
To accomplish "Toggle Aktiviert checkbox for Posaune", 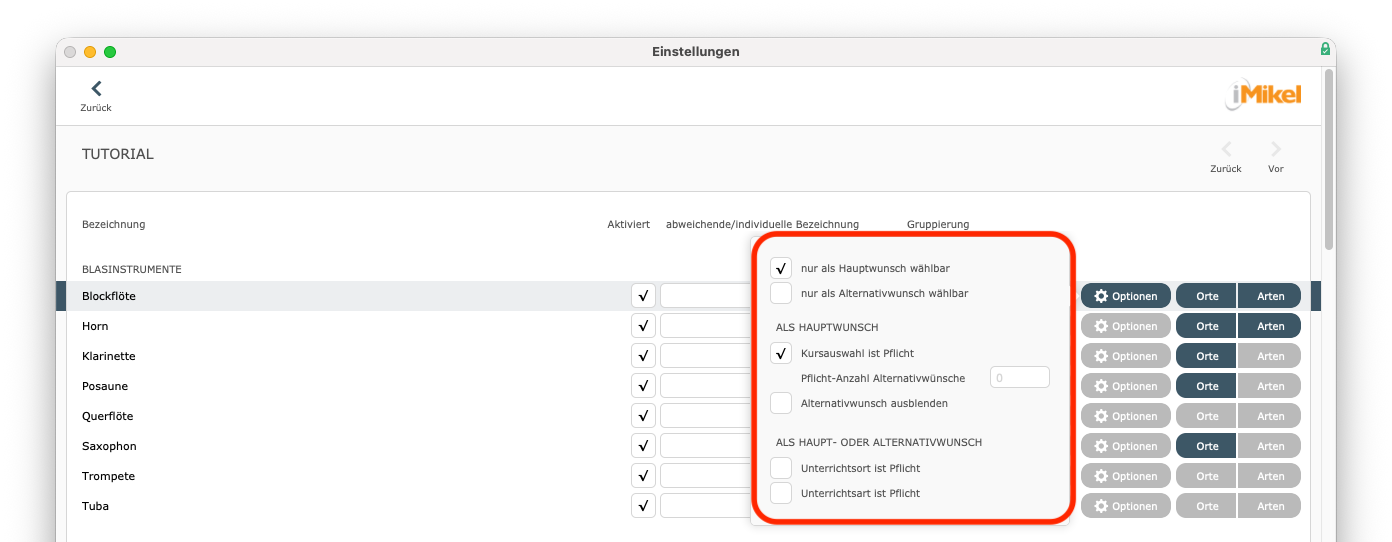I will [x=643, y=386].
